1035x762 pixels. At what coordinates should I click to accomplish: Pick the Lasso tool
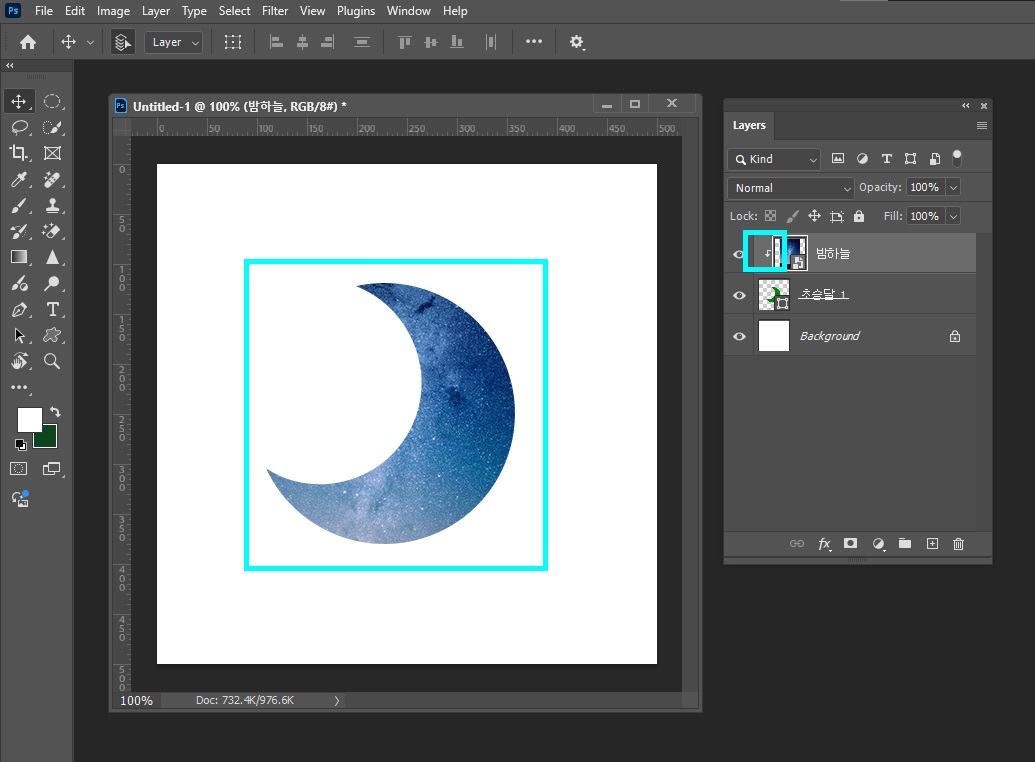click(x=19, y=127)
